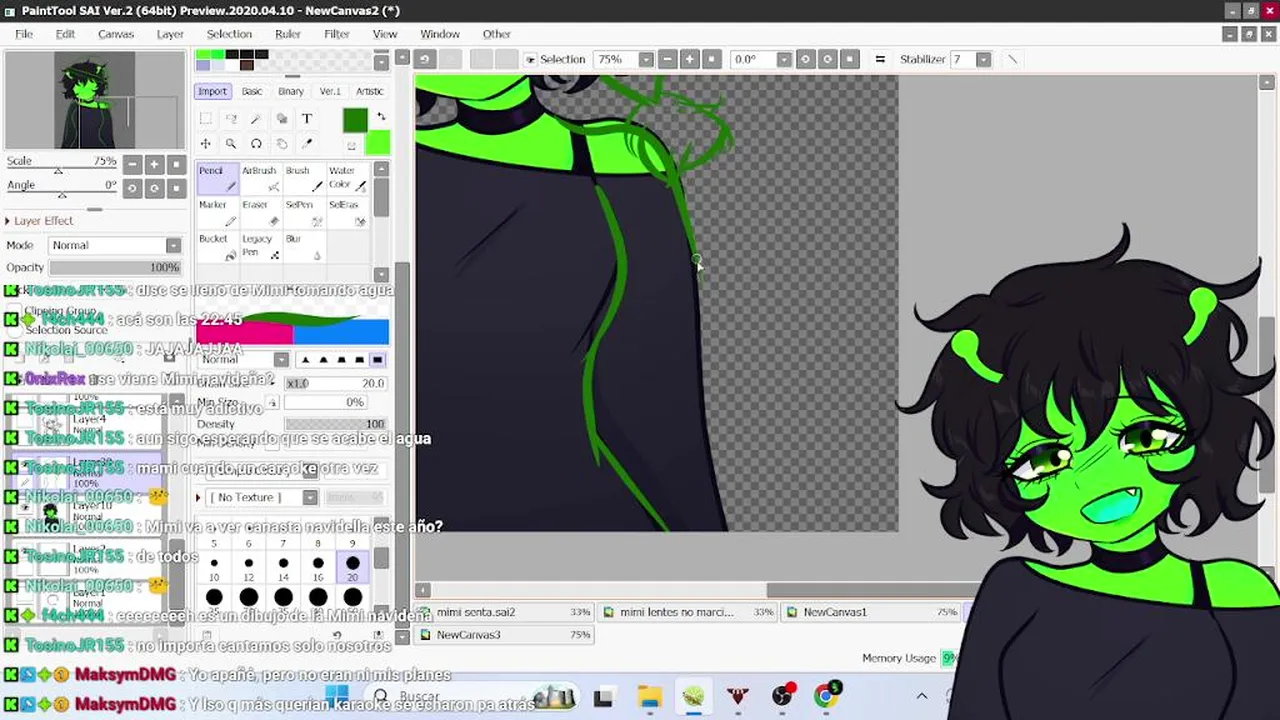Select the Rotate view tool

click(x=256, y=144)
